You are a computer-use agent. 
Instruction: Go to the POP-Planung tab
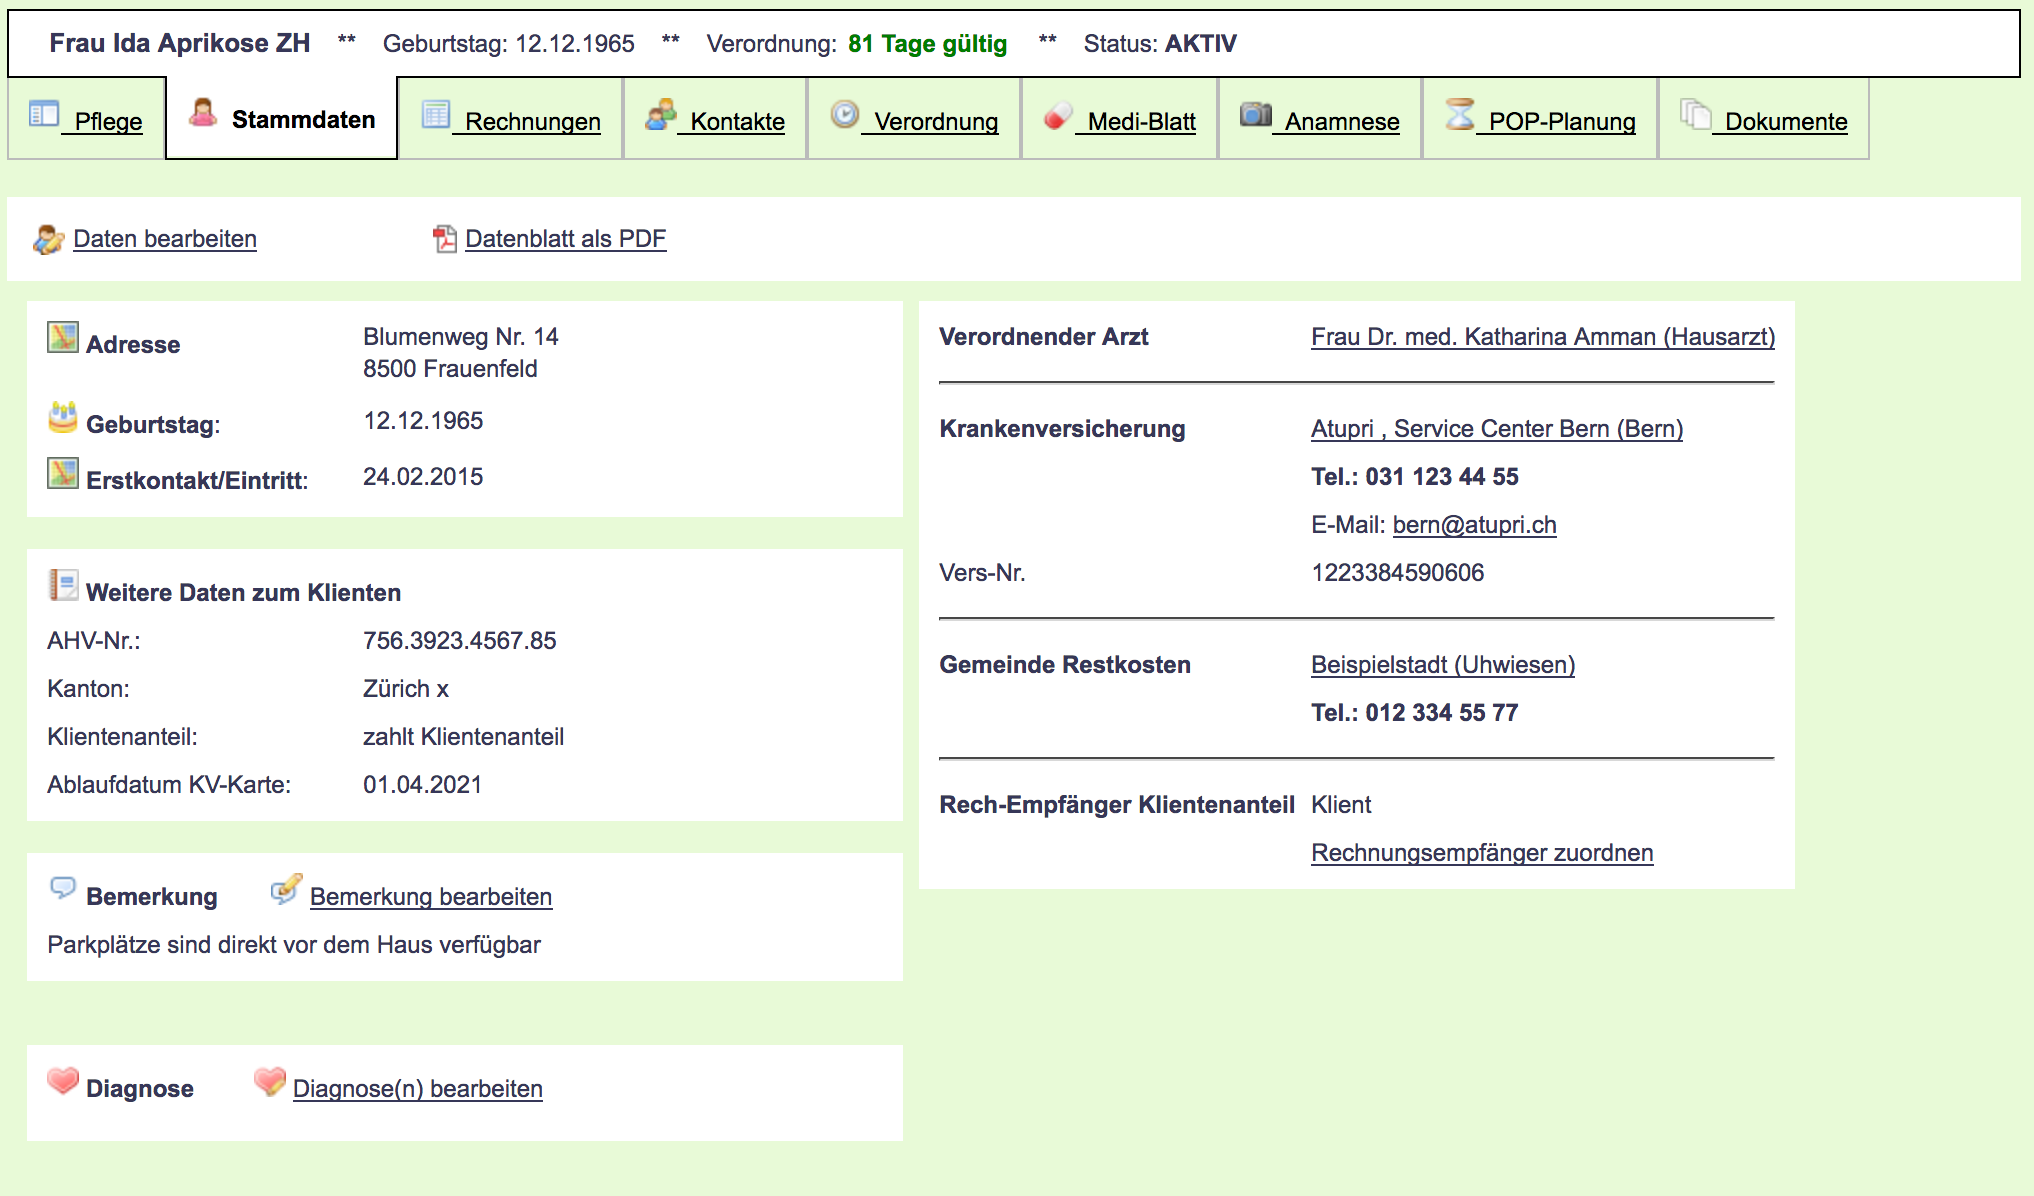pyautogui.click(x=1561, y=122)
